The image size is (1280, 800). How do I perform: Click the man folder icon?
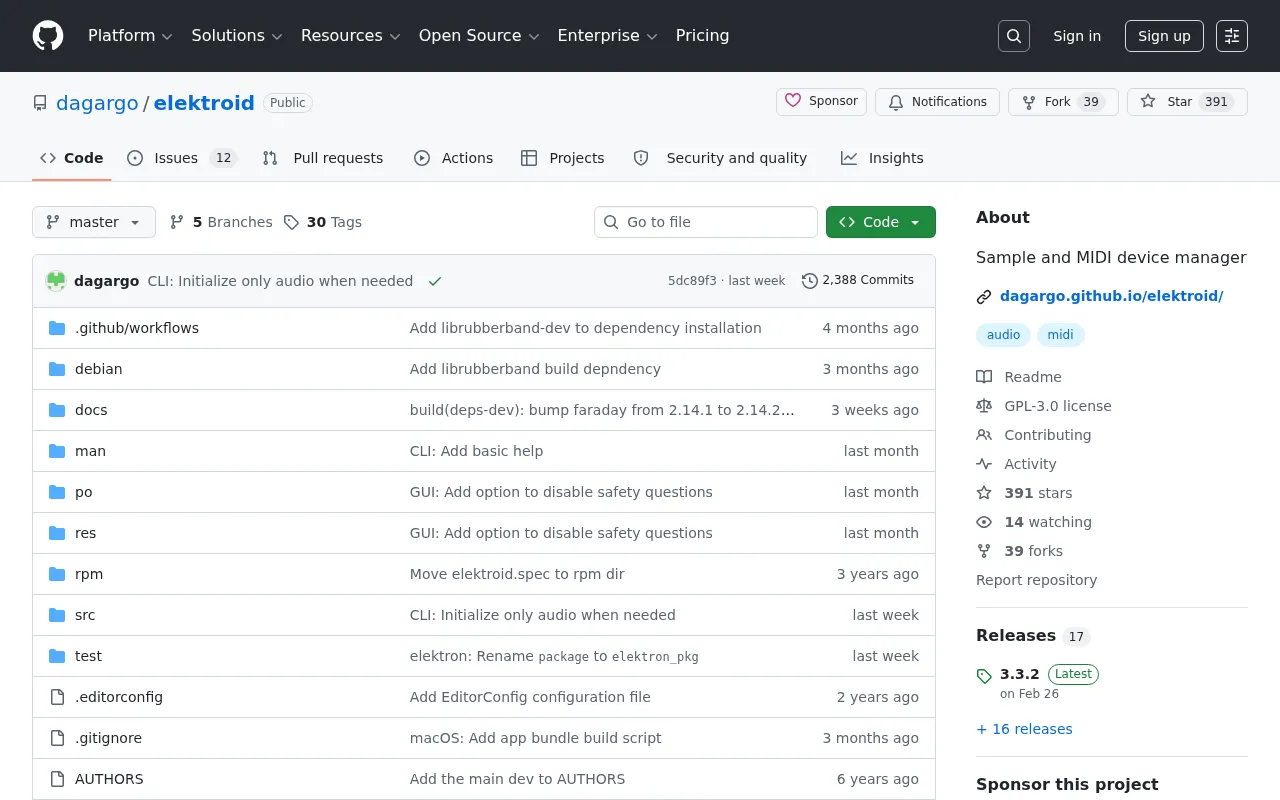point(57,451)
